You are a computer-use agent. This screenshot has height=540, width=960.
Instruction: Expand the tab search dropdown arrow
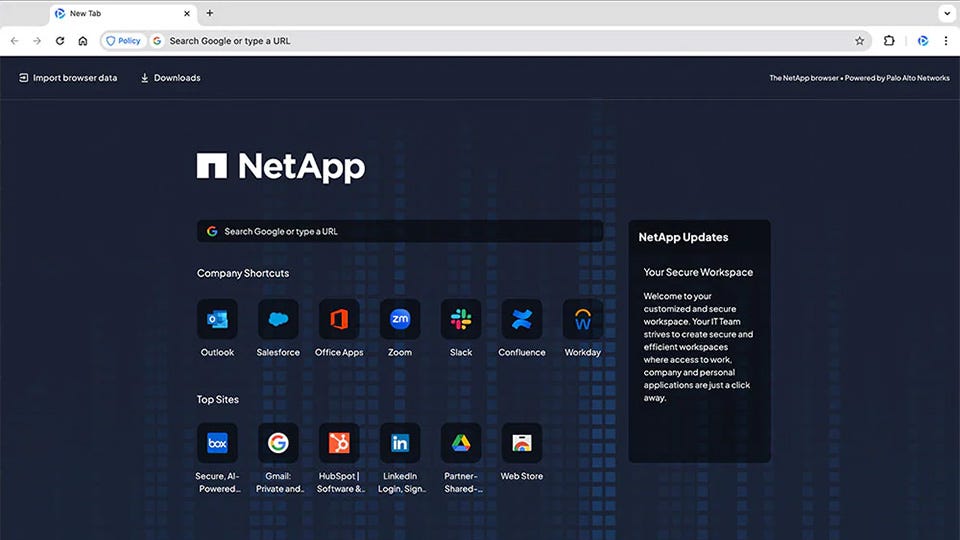click(947, 13)
